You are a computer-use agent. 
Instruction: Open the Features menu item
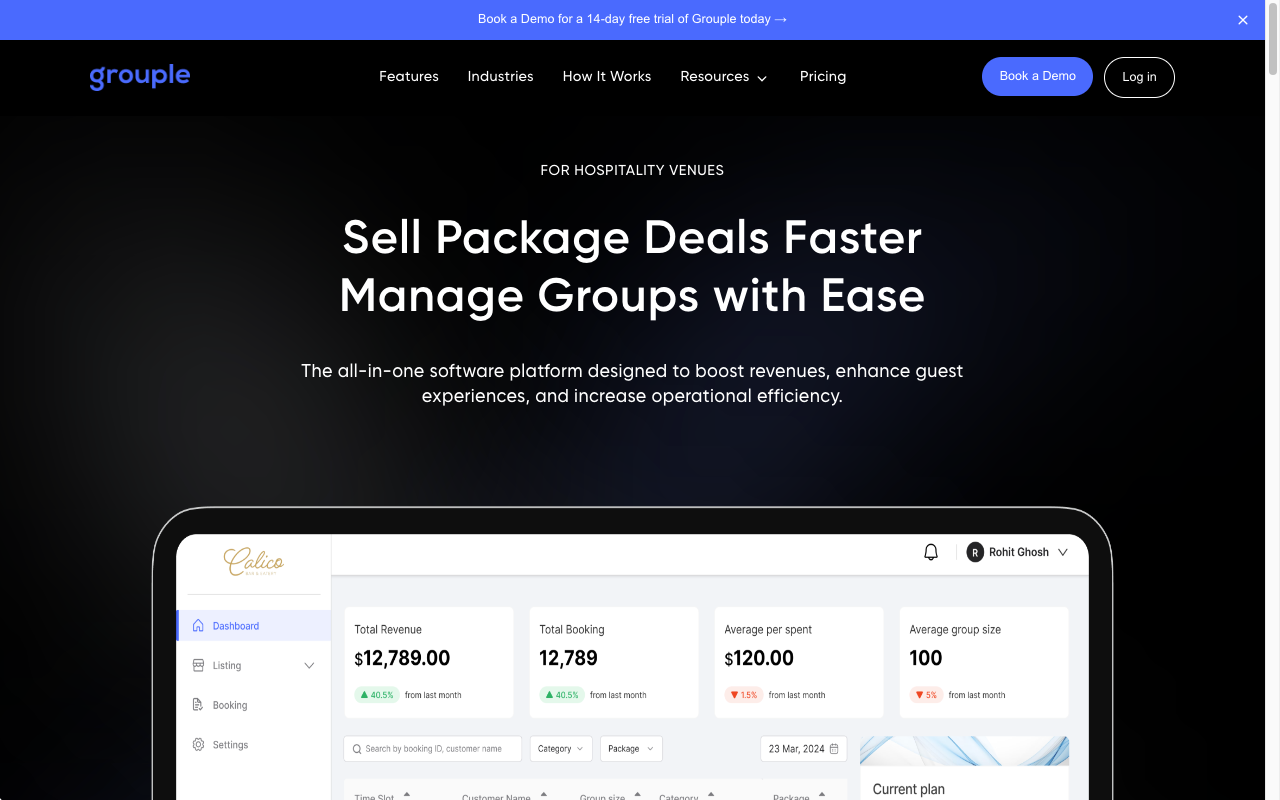(409, 76)
